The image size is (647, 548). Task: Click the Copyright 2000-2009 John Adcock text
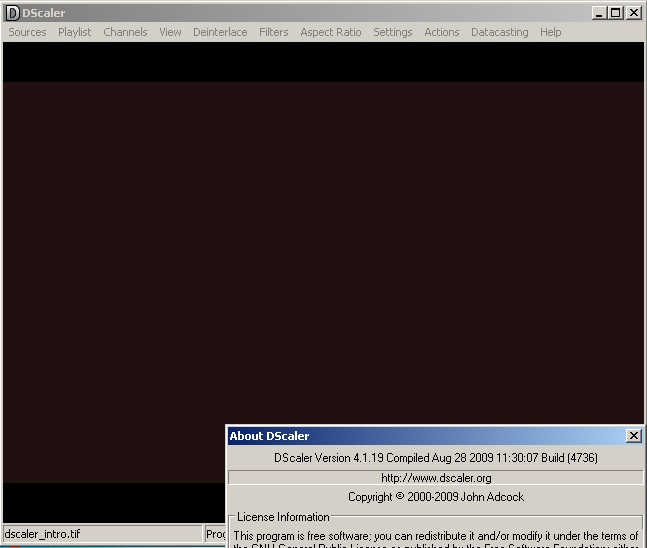(x=436, y=497)
